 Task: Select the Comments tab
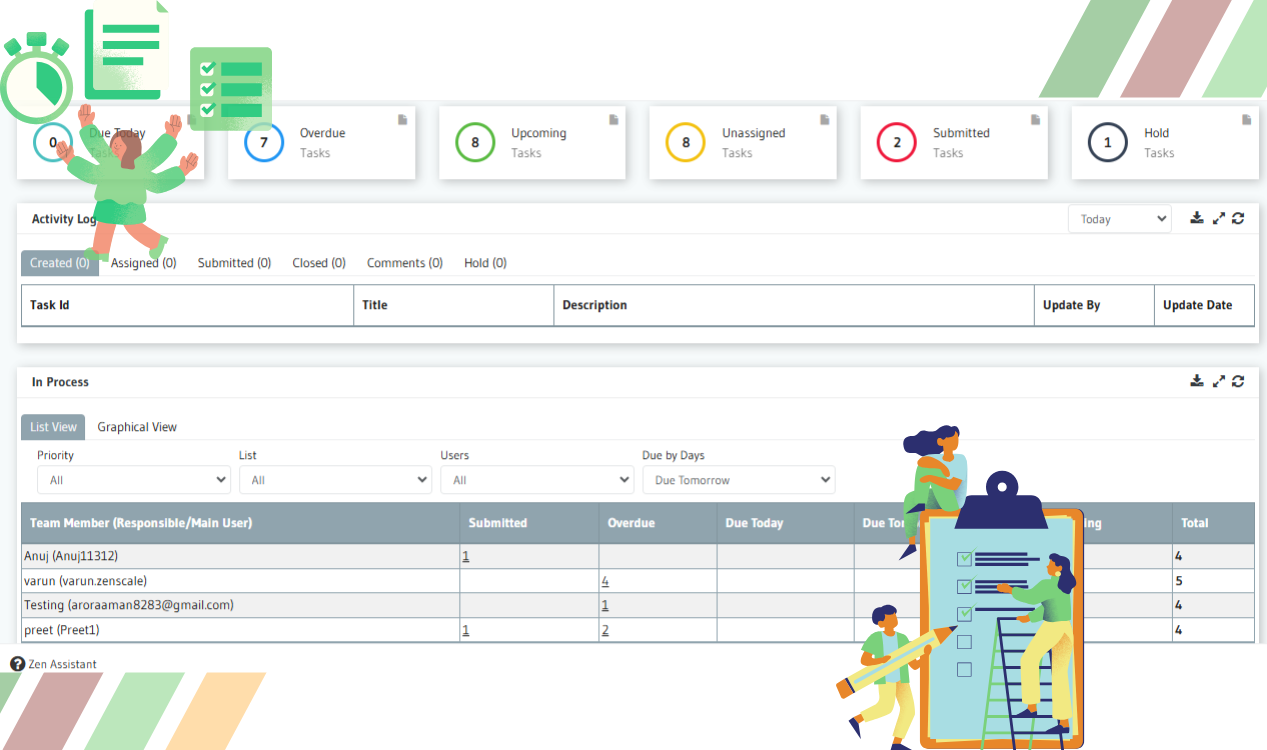(404, 262)
